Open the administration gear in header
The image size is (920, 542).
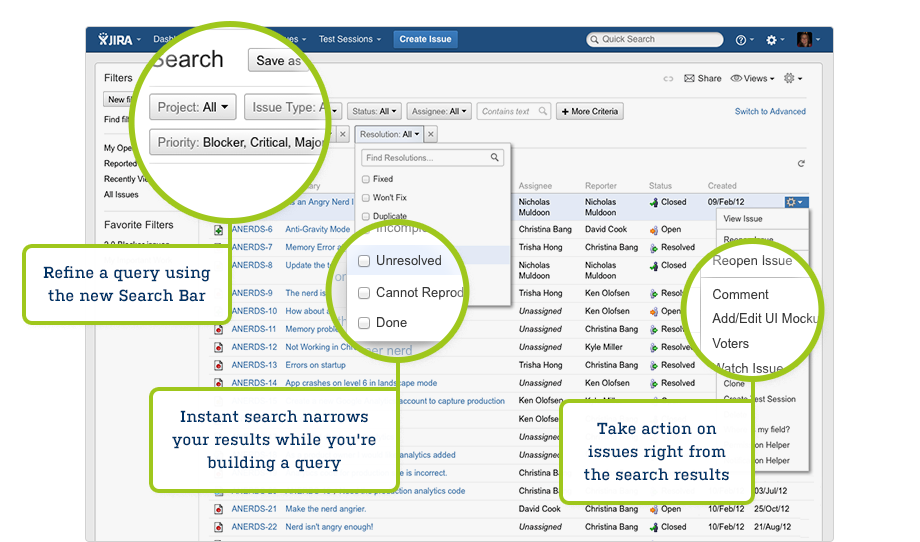point(774,40)
